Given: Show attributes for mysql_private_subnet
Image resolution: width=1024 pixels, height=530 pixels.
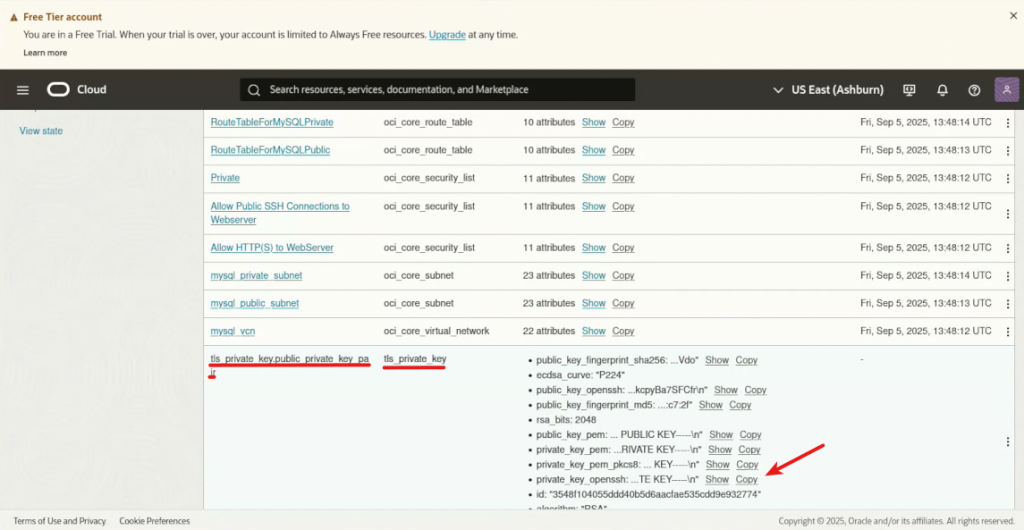Looking at the screenshot, I should (594, 275).
